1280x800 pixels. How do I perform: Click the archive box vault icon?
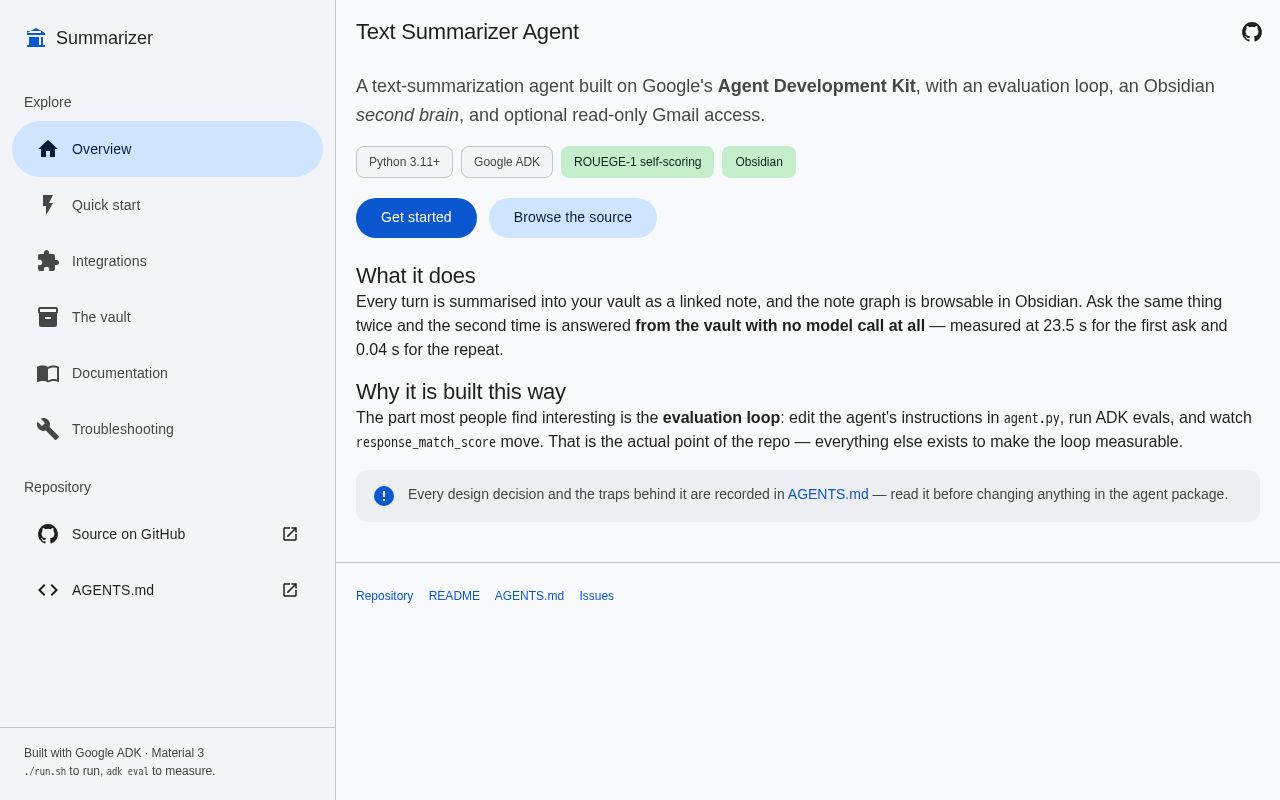coord(48,317)
